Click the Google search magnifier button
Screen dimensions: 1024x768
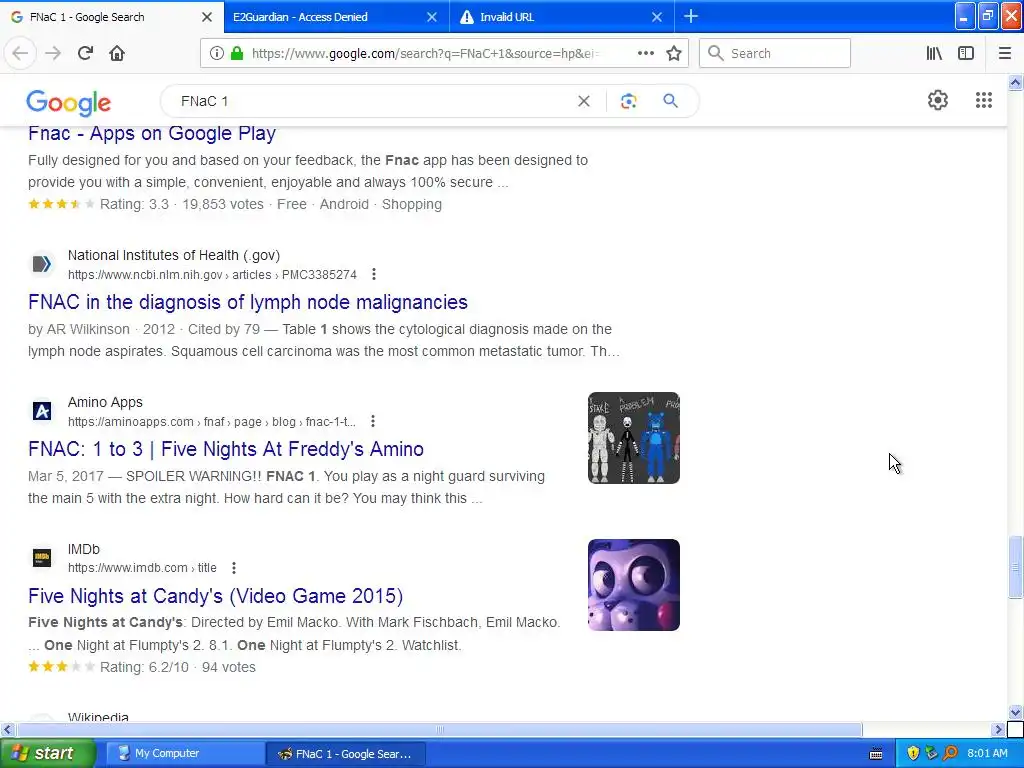point(670,101)
